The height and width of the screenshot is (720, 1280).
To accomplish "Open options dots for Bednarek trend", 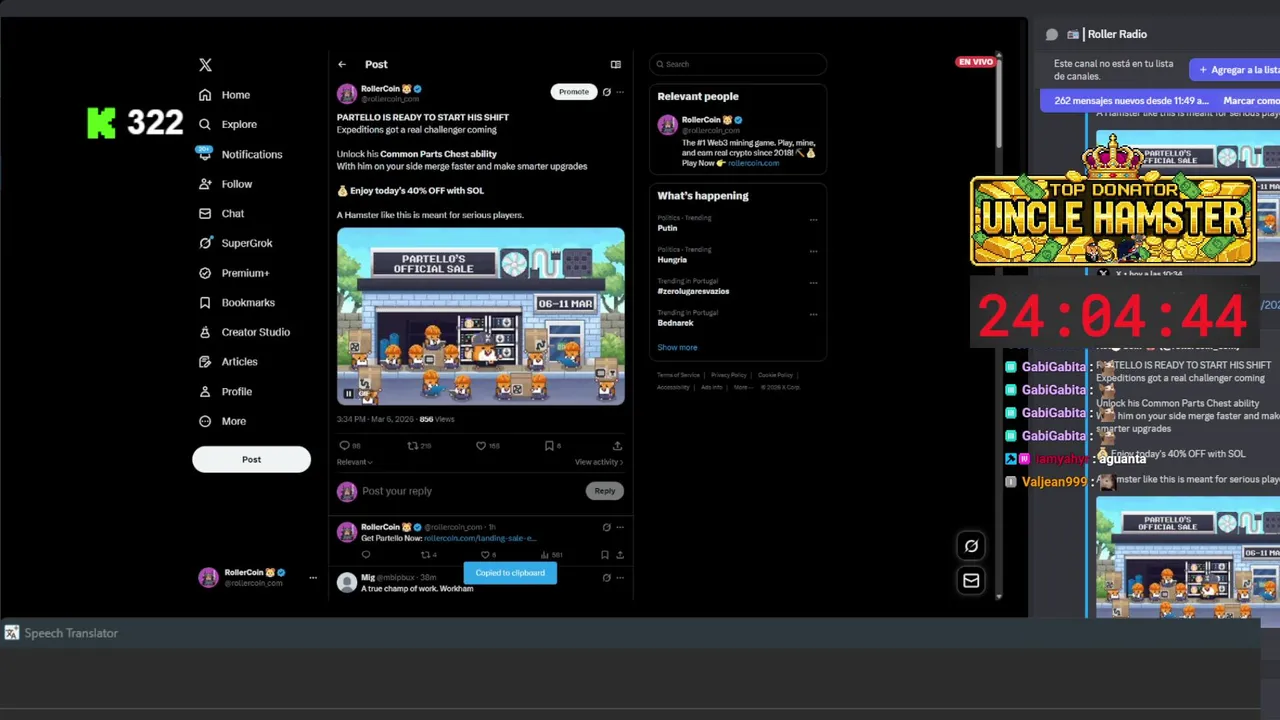I will [813, 315].
